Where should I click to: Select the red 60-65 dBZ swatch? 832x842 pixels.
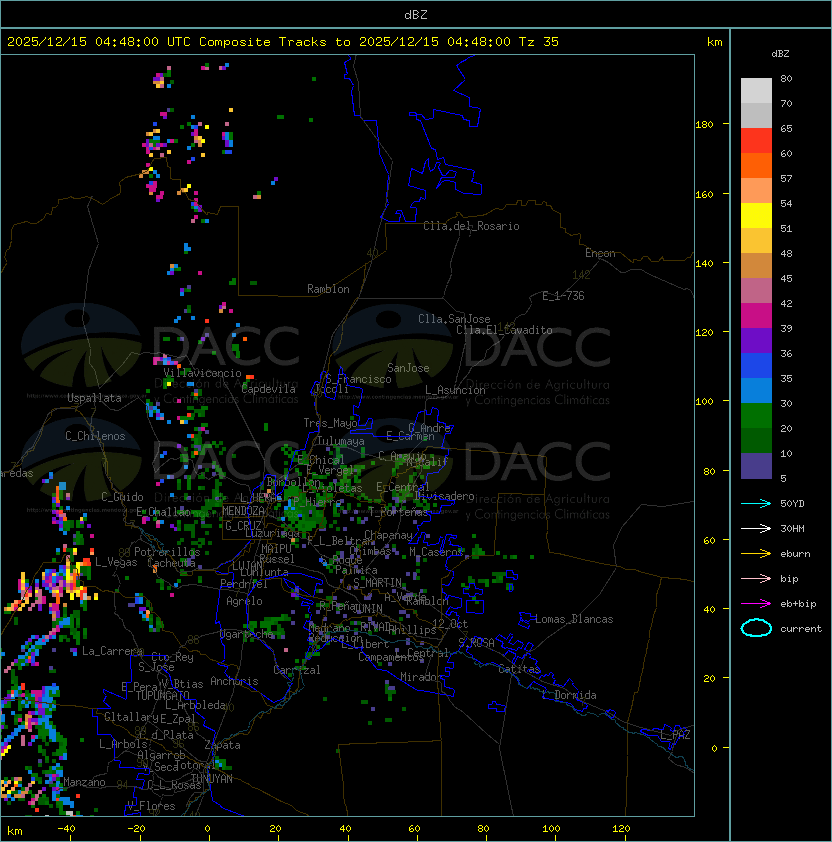[x=756, y=141]
